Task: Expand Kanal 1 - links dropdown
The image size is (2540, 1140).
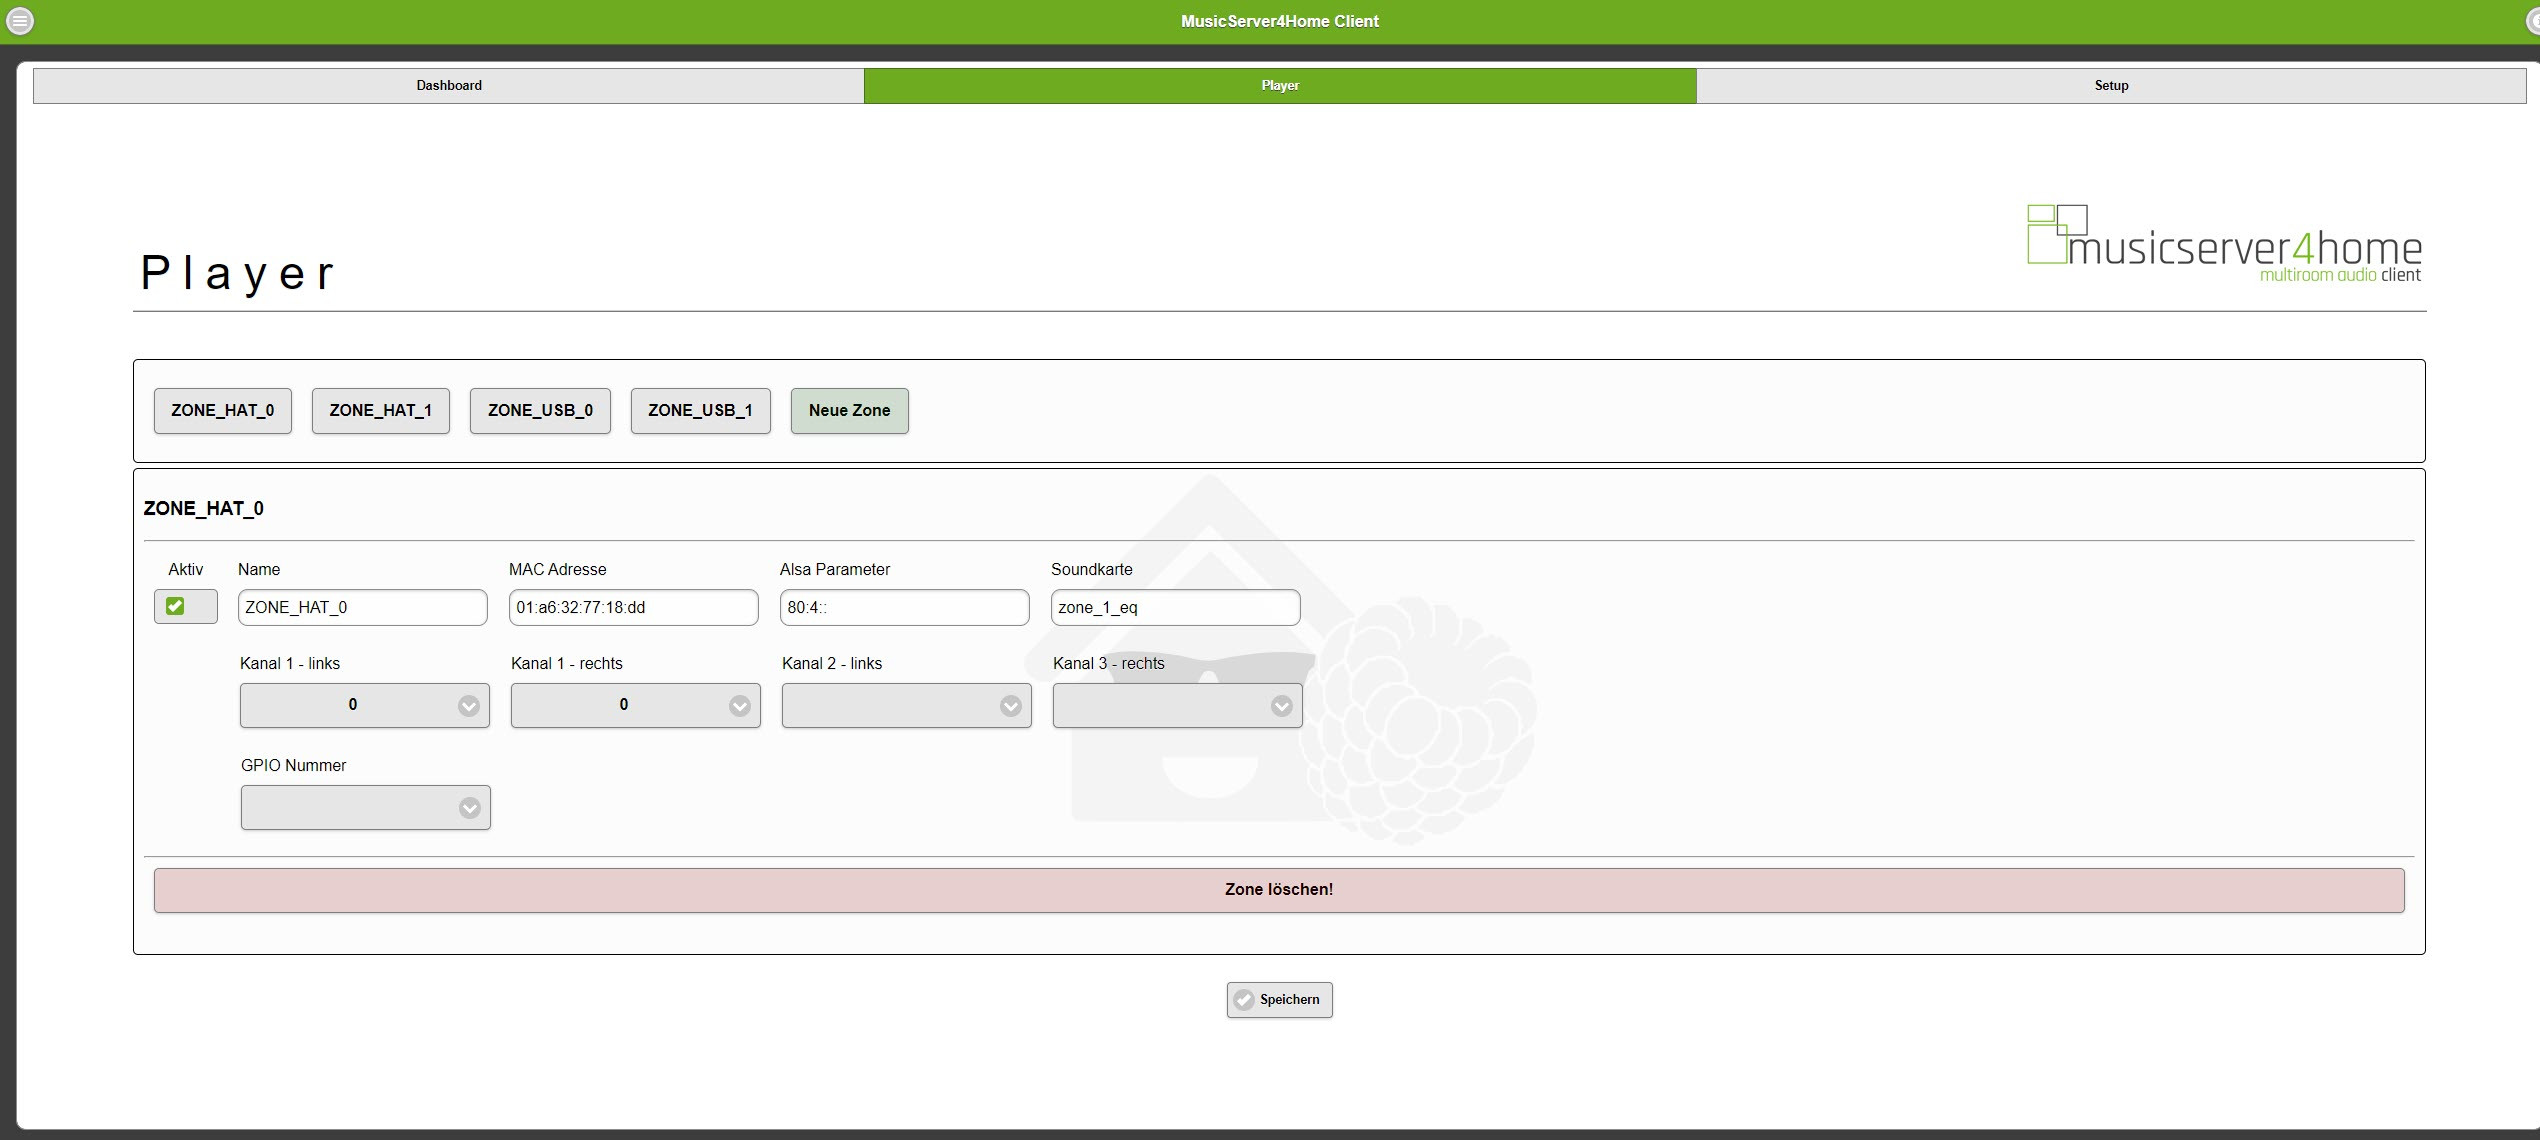Action: point(365,705)
